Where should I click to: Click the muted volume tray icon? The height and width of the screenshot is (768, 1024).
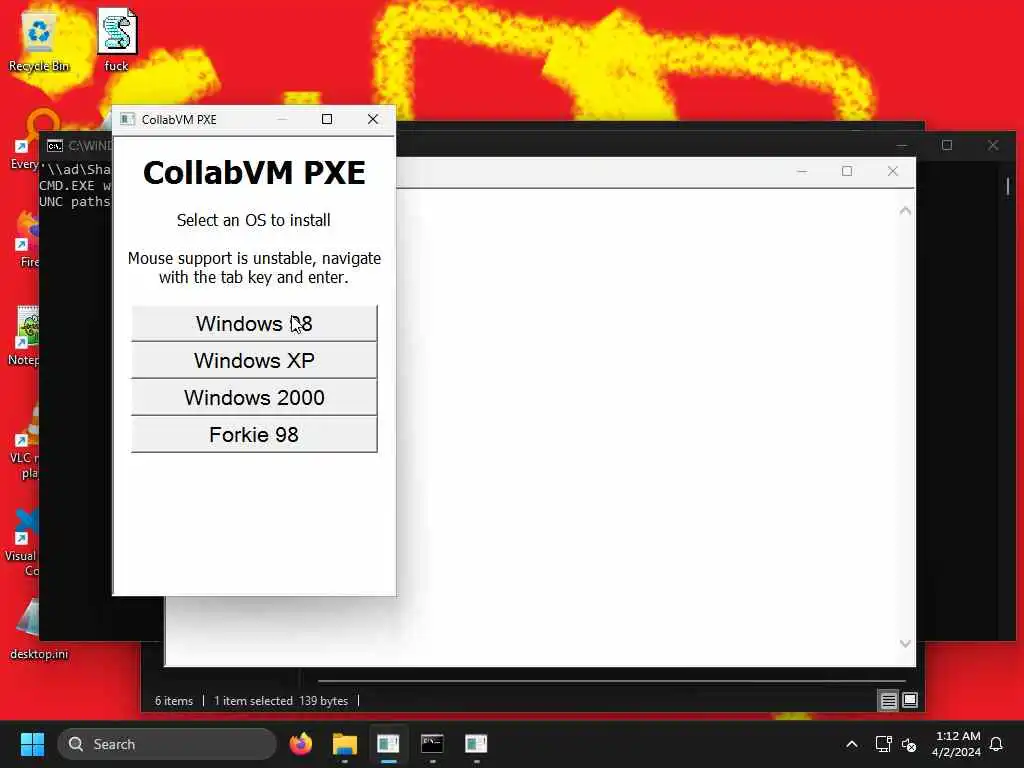coord(909,744)
